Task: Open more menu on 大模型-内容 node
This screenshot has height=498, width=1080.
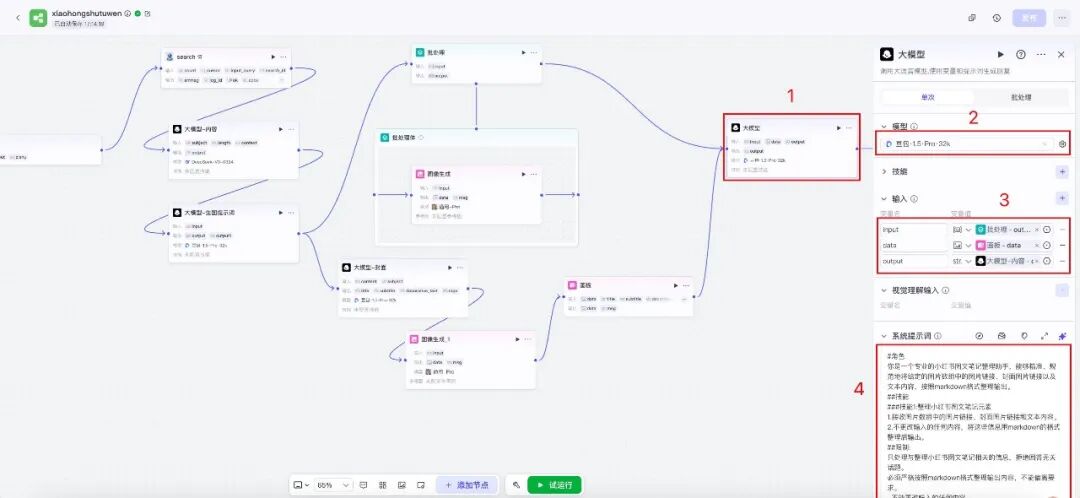Action: pos(291,129)
